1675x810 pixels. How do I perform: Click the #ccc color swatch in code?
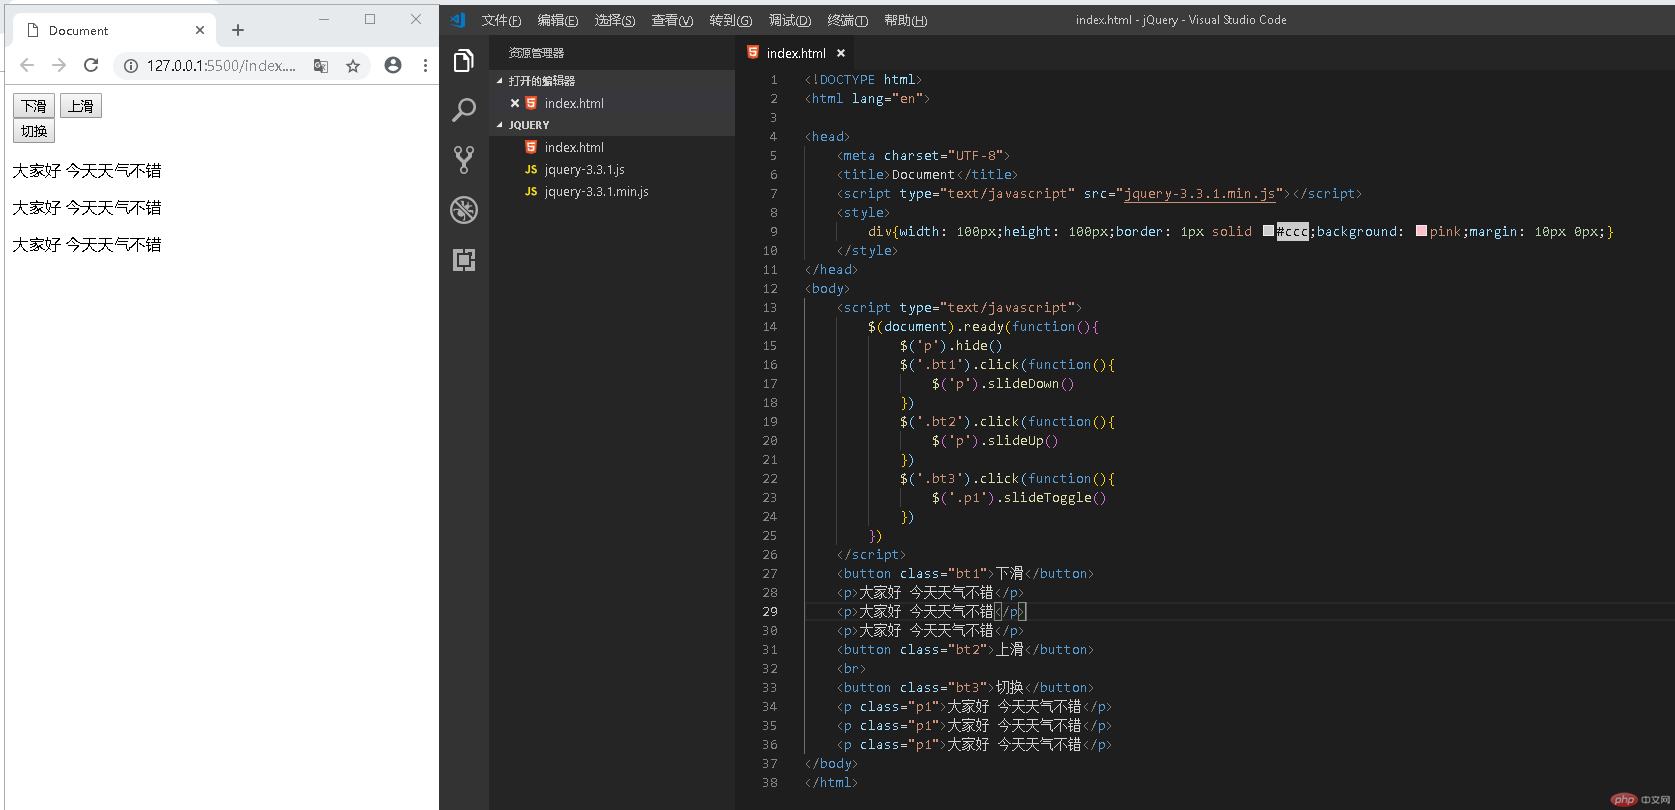[x=1268, y=231]
